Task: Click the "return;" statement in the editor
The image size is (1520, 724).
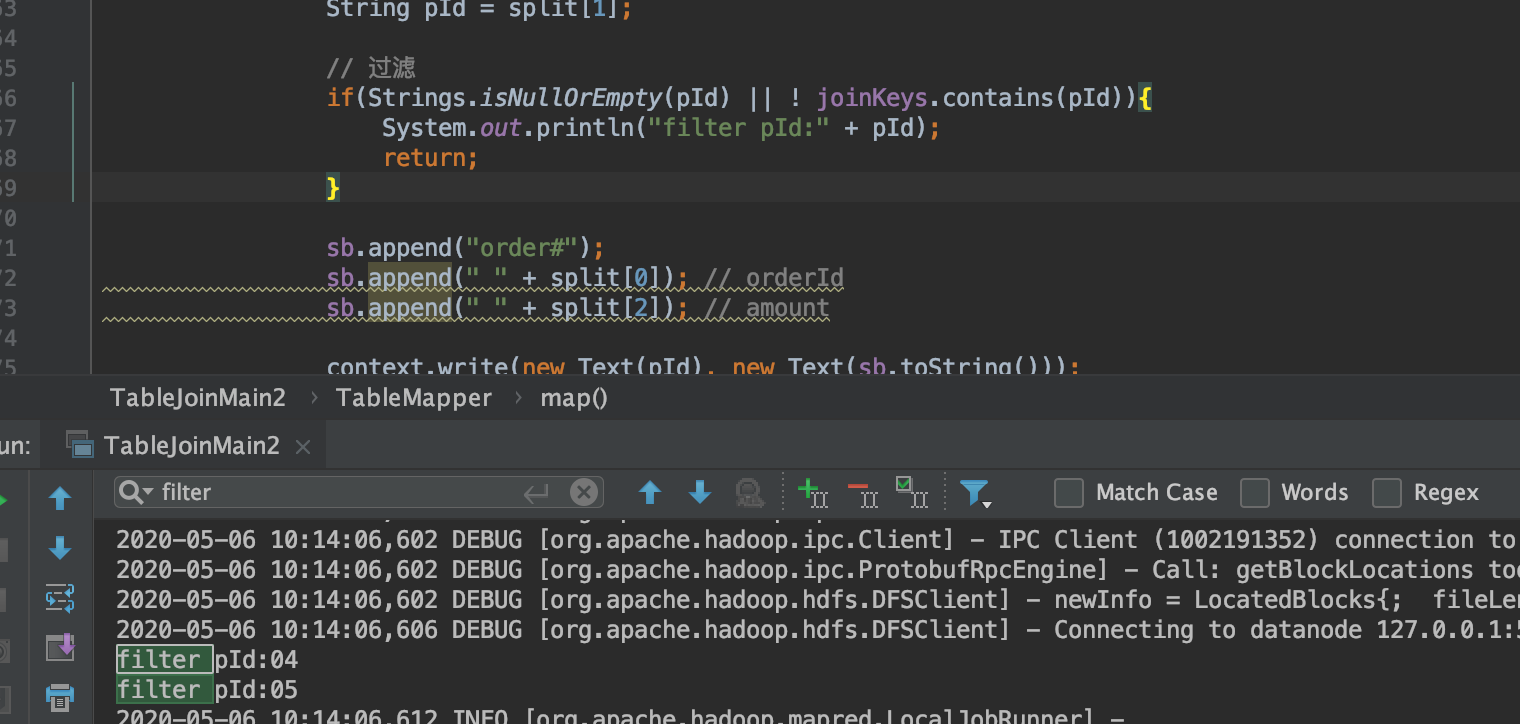Action: coord(431,158)
